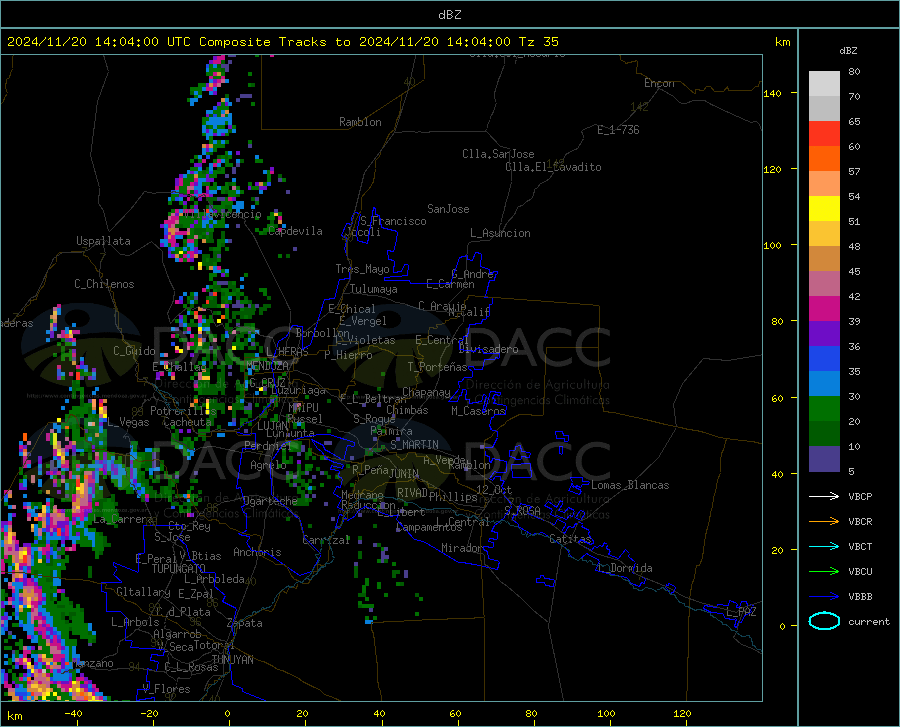Click the Zapata map label

pyautogui.click(x=245, y=623)
